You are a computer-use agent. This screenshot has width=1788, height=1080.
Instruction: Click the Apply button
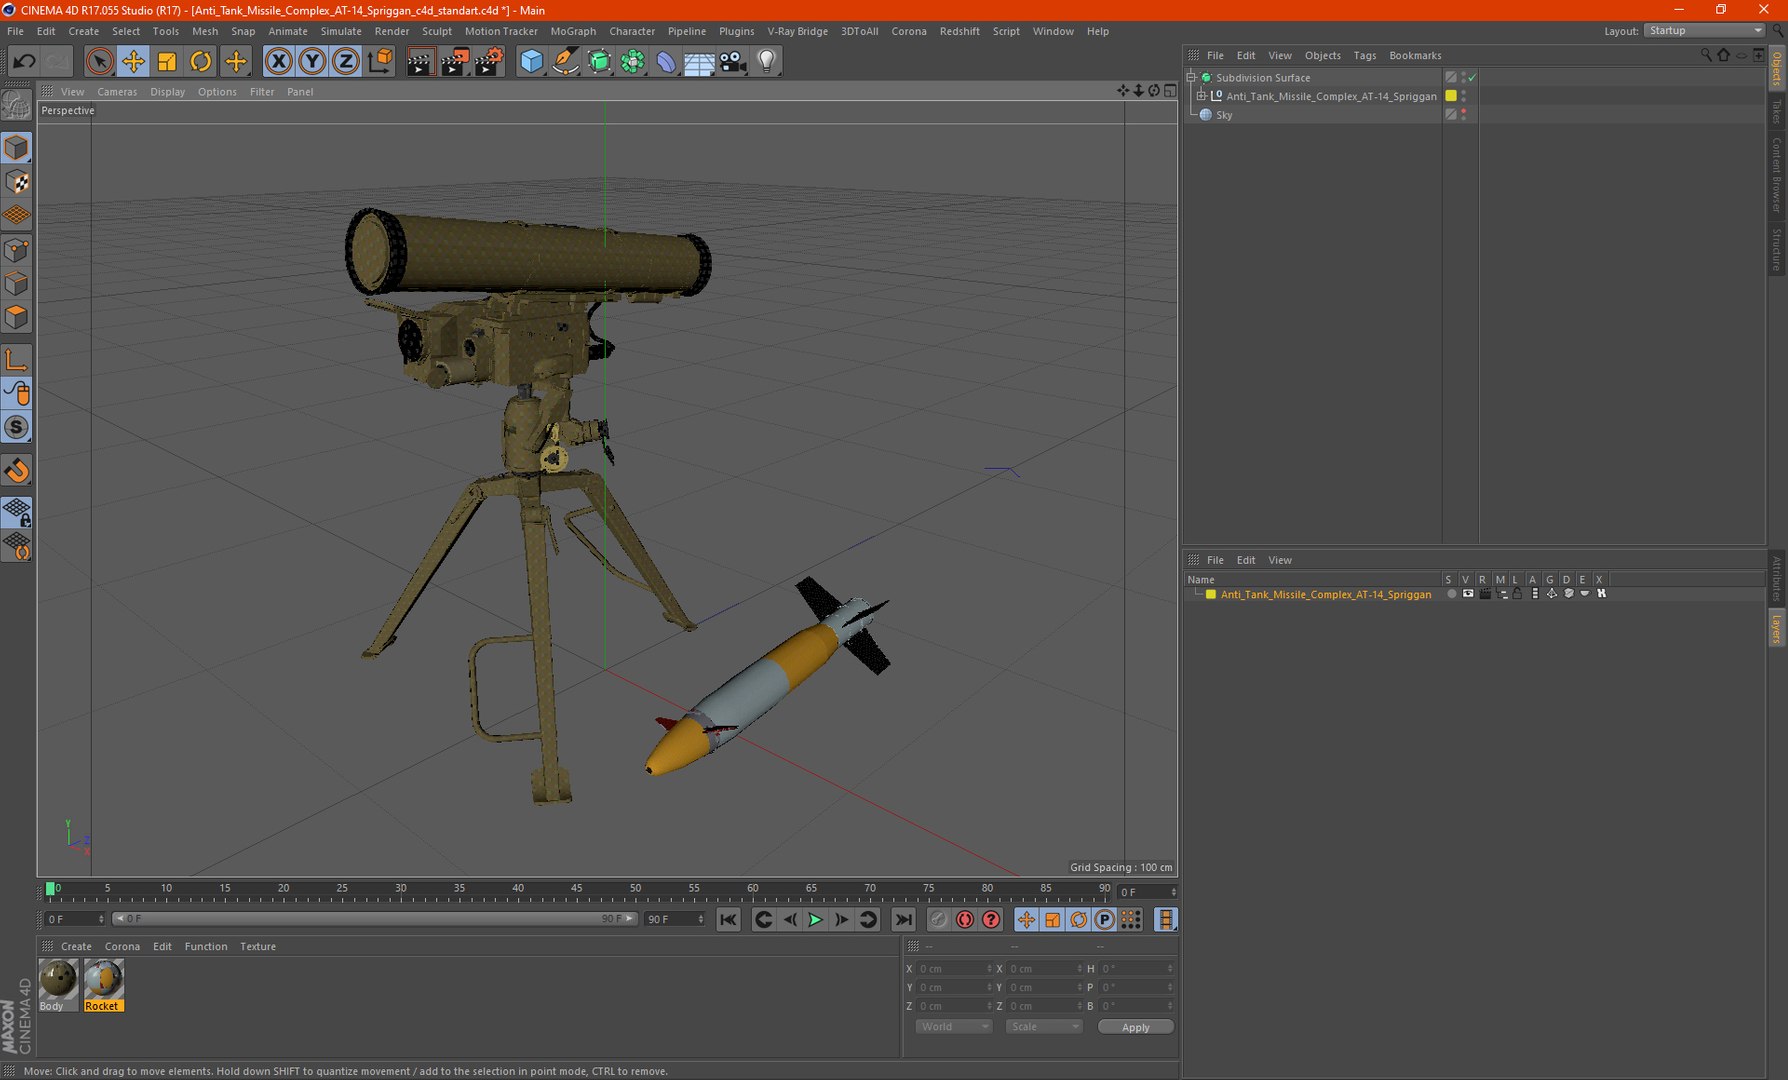(x=1135, y=1027)
